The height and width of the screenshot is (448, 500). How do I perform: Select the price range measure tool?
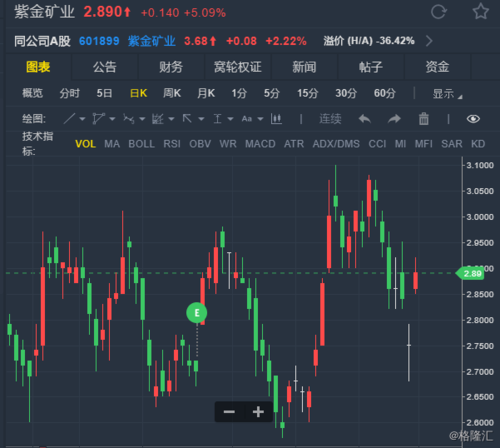(217, 119)
